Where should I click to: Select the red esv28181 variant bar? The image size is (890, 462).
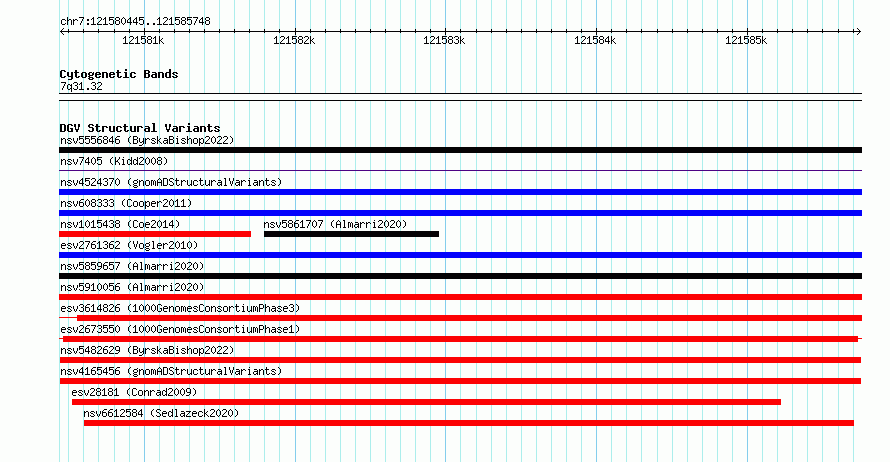(426, 402)
